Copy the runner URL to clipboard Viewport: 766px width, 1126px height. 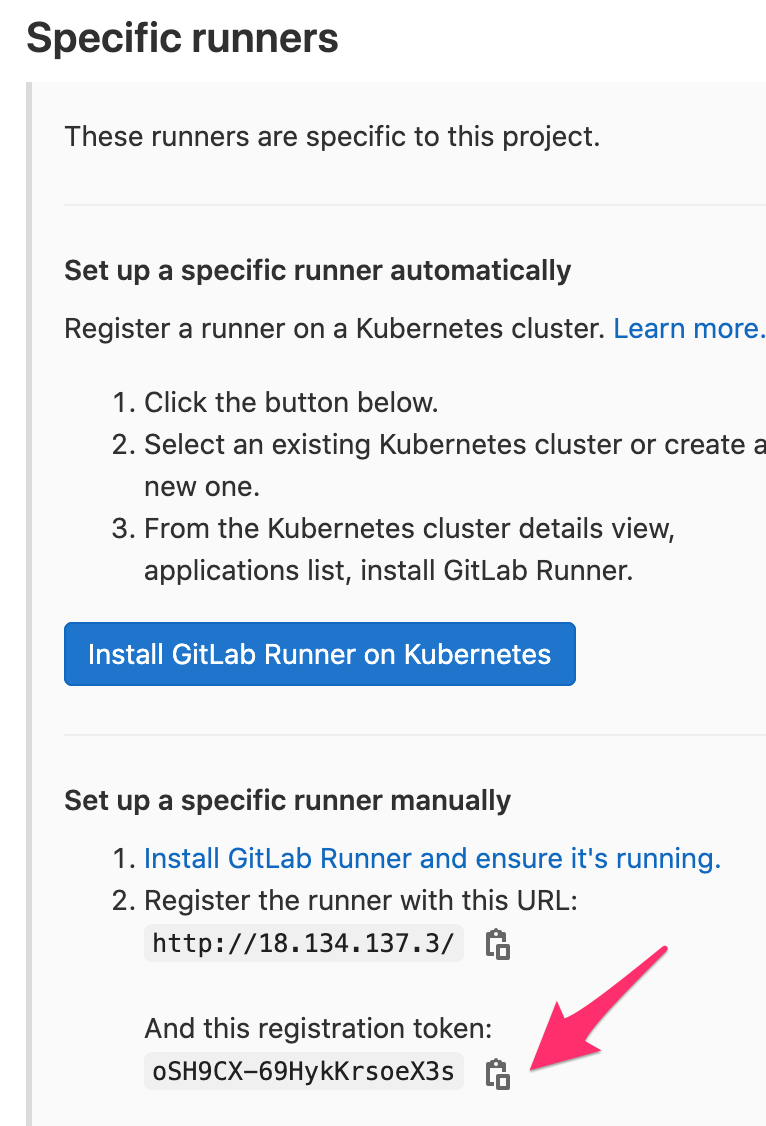(x=498, y=944)
